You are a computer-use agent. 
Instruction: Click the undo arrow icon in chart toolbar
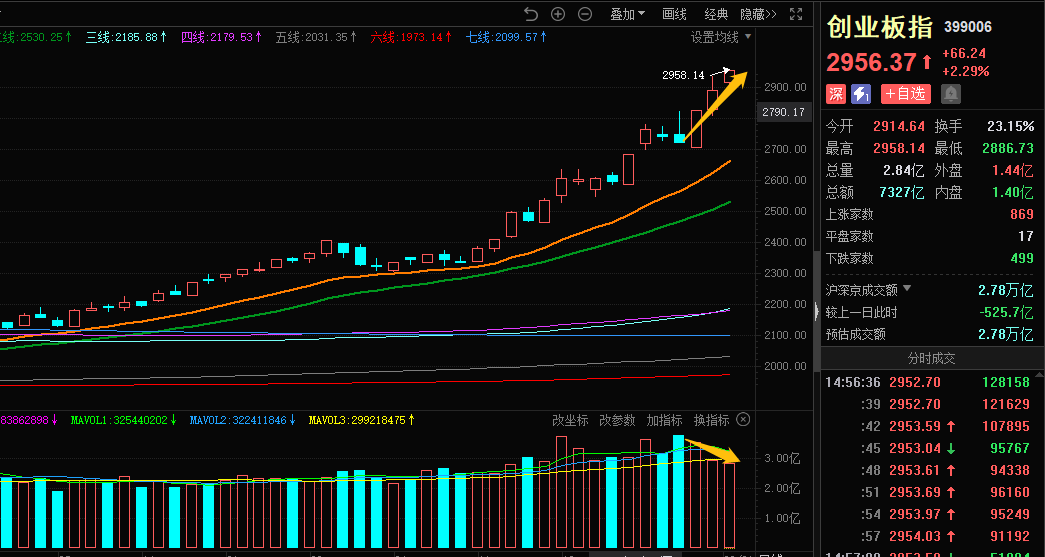coord(531,14)
